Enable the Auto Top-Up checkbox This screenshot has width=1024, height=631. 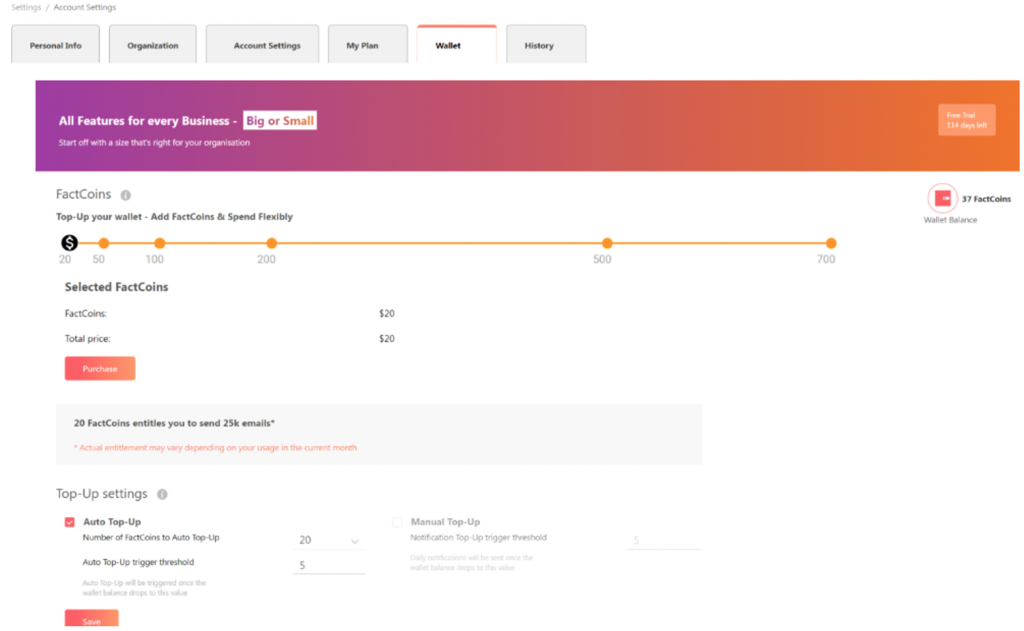pos(70,522)
